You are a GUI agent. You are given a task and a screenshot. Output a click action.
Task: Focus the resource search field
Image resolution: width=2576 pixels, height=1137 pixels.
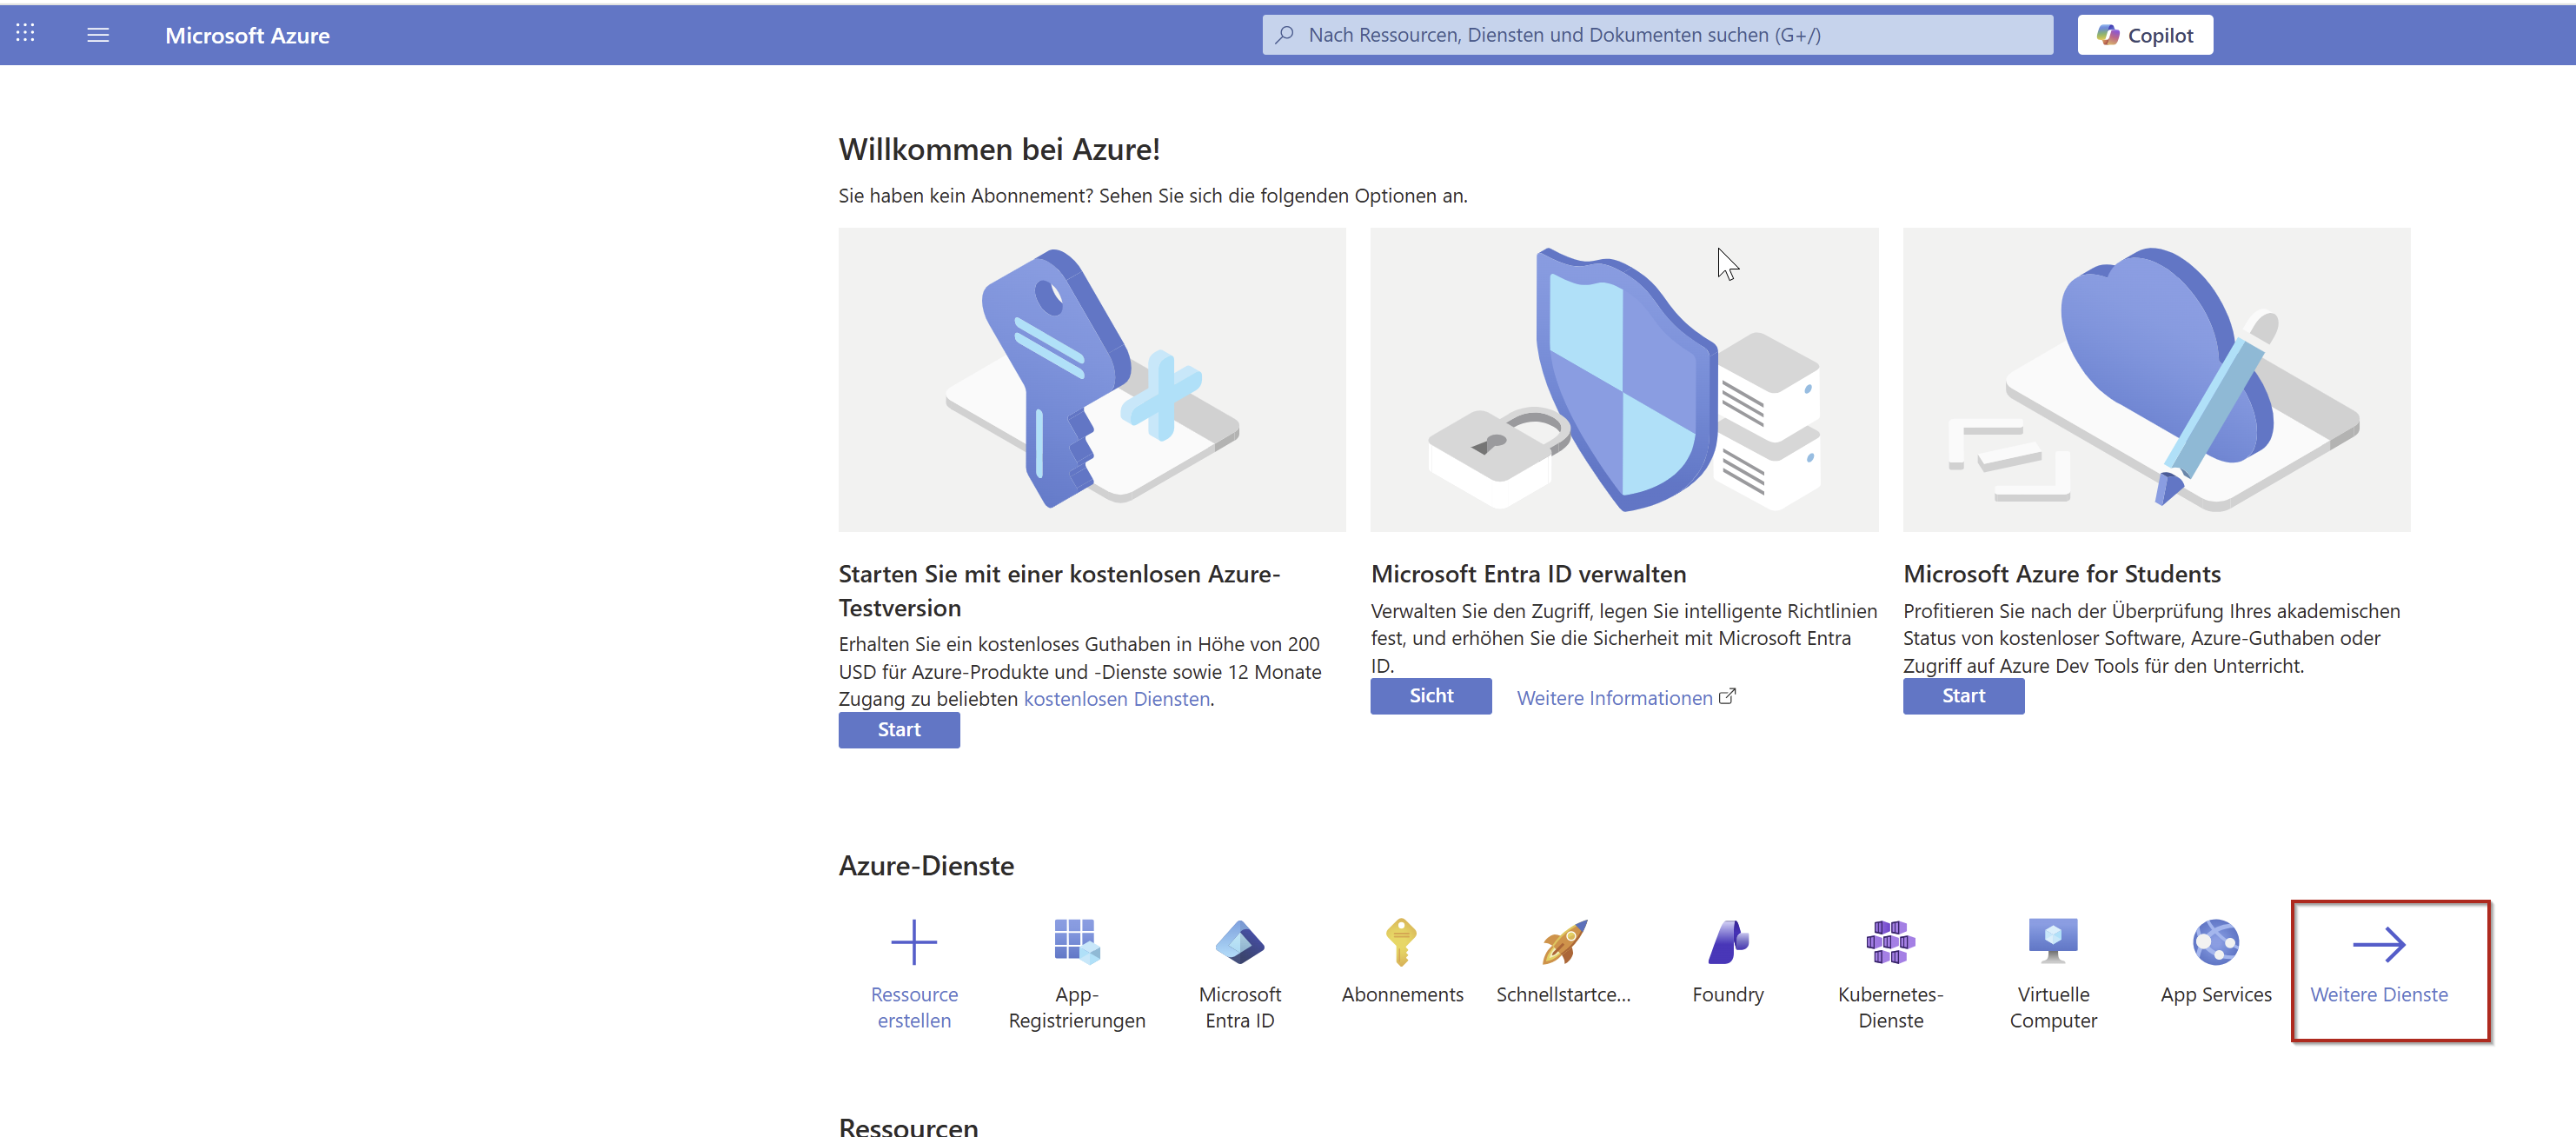pyautogui.click(x=1657, y=35)
